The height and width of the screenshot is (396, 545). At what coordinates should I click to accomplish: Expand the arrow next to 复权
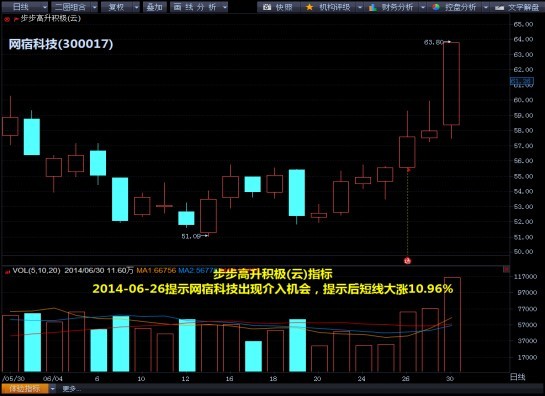(x=136, y=7)
